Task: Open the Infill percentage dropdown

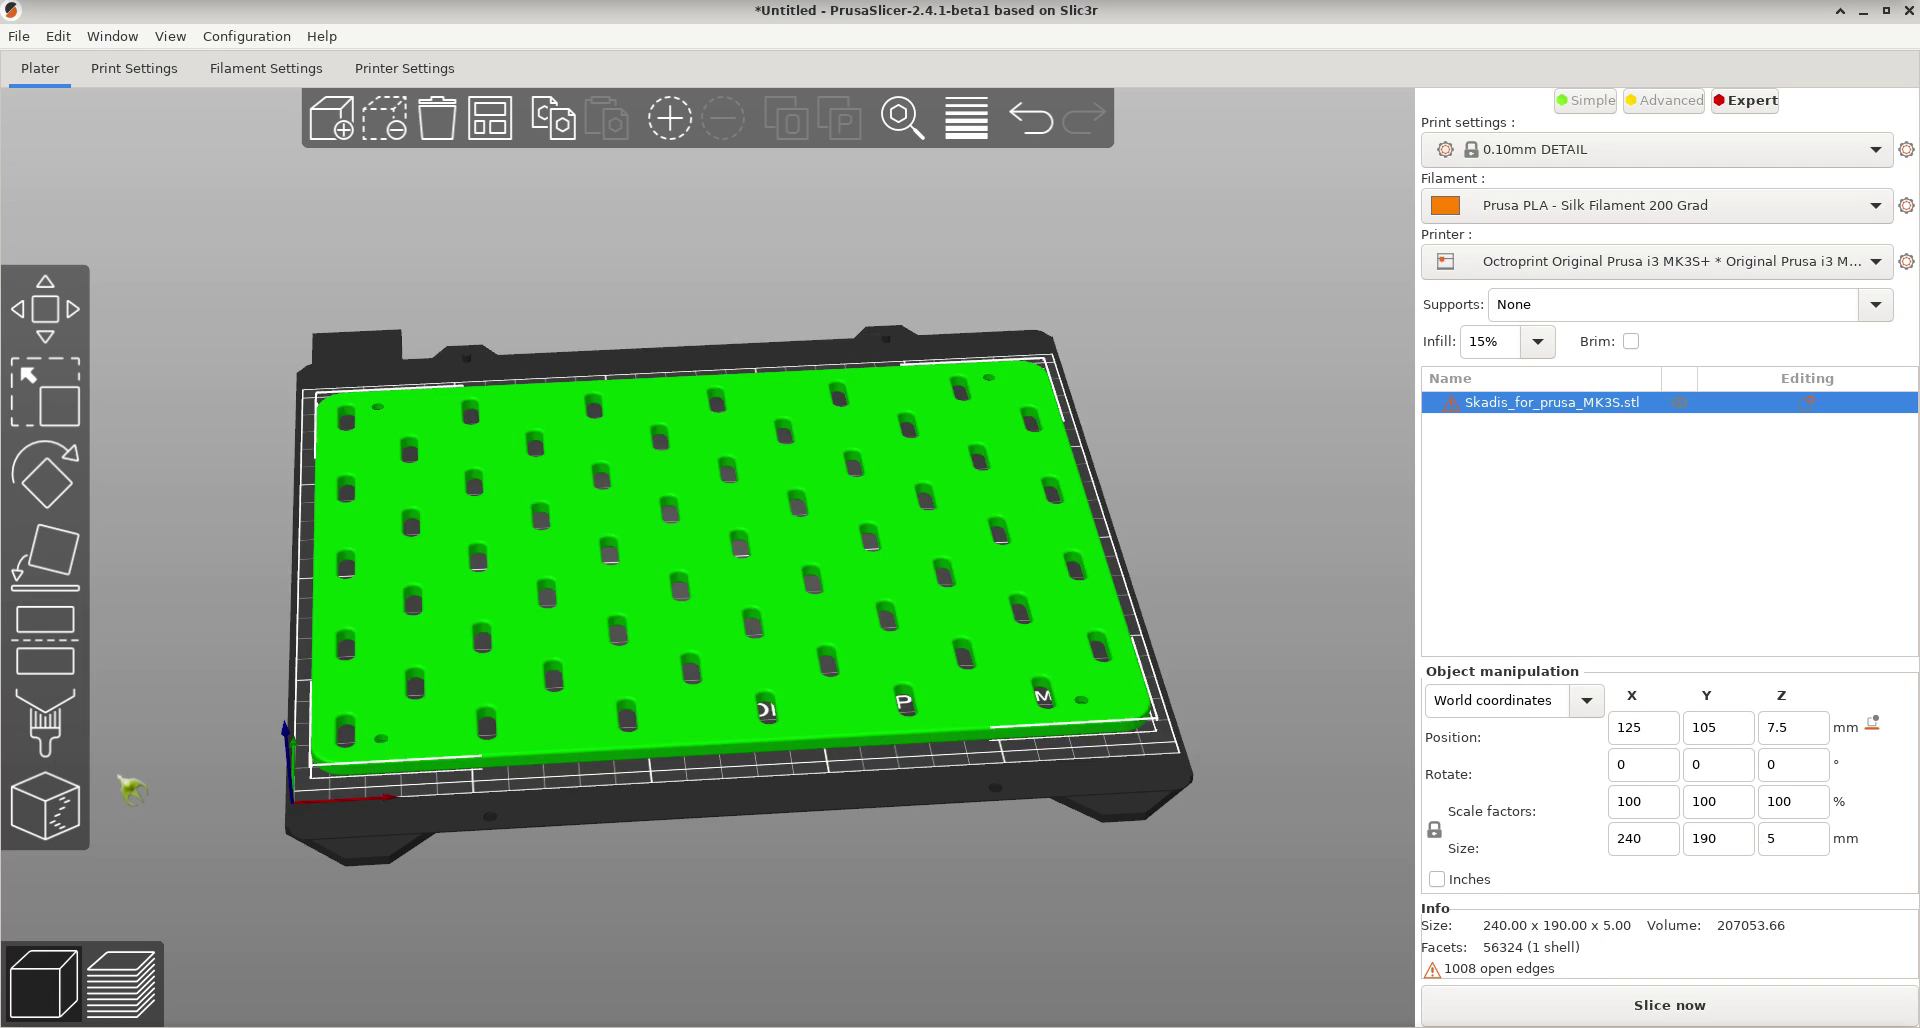Action: click(x=1537, y=341)
